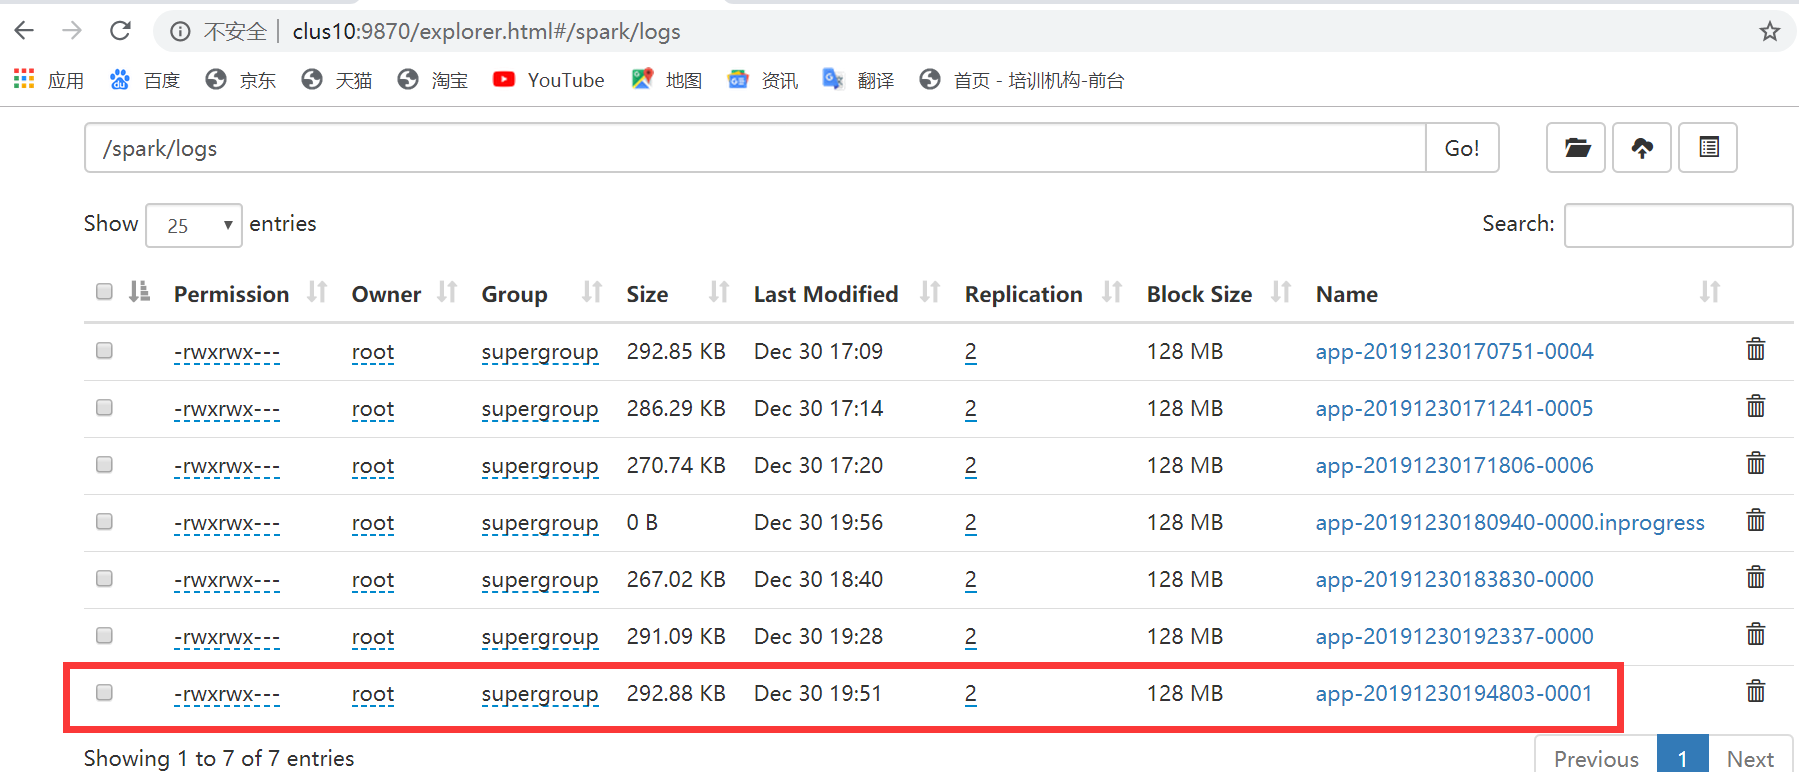Delete app-20191230183830-0000 with trash icon
Image resolution: width=1799 pixels, height=772 pixels.
click(x=1755, y=577)
